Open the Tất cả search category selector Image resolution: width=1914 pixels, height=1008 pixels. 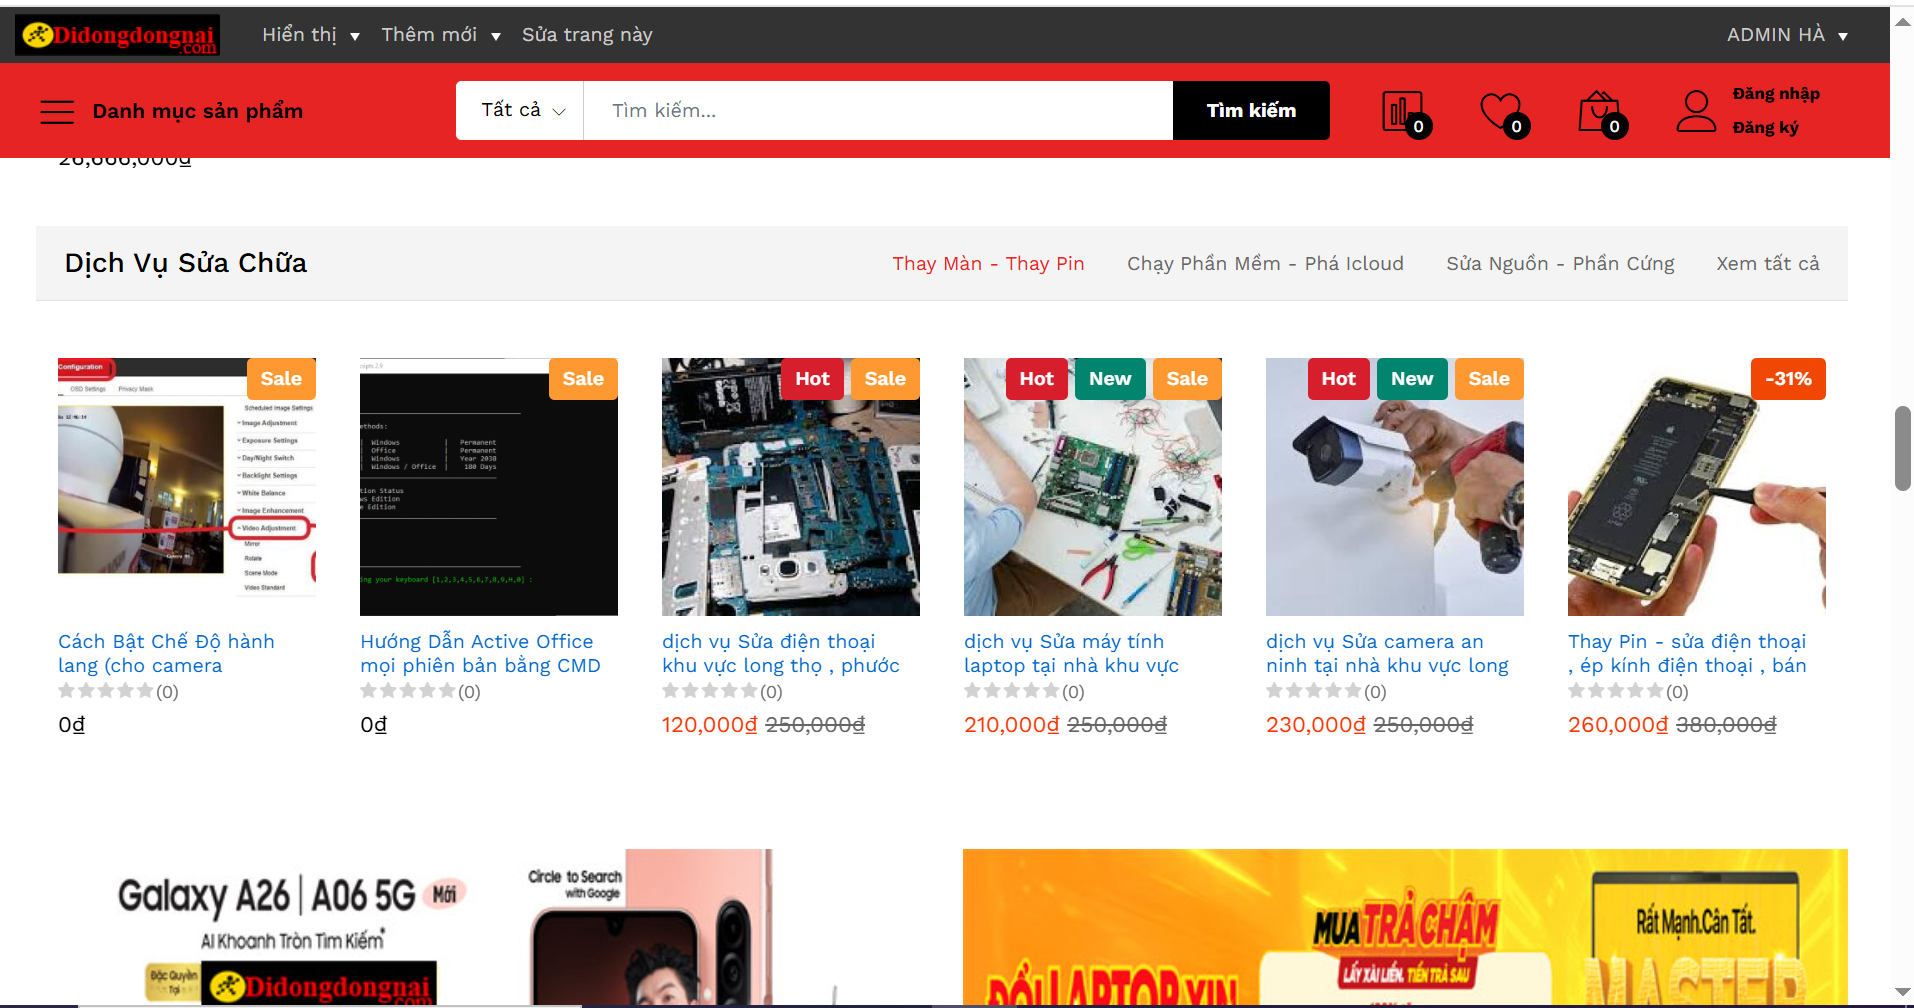(x=519, y=110)
